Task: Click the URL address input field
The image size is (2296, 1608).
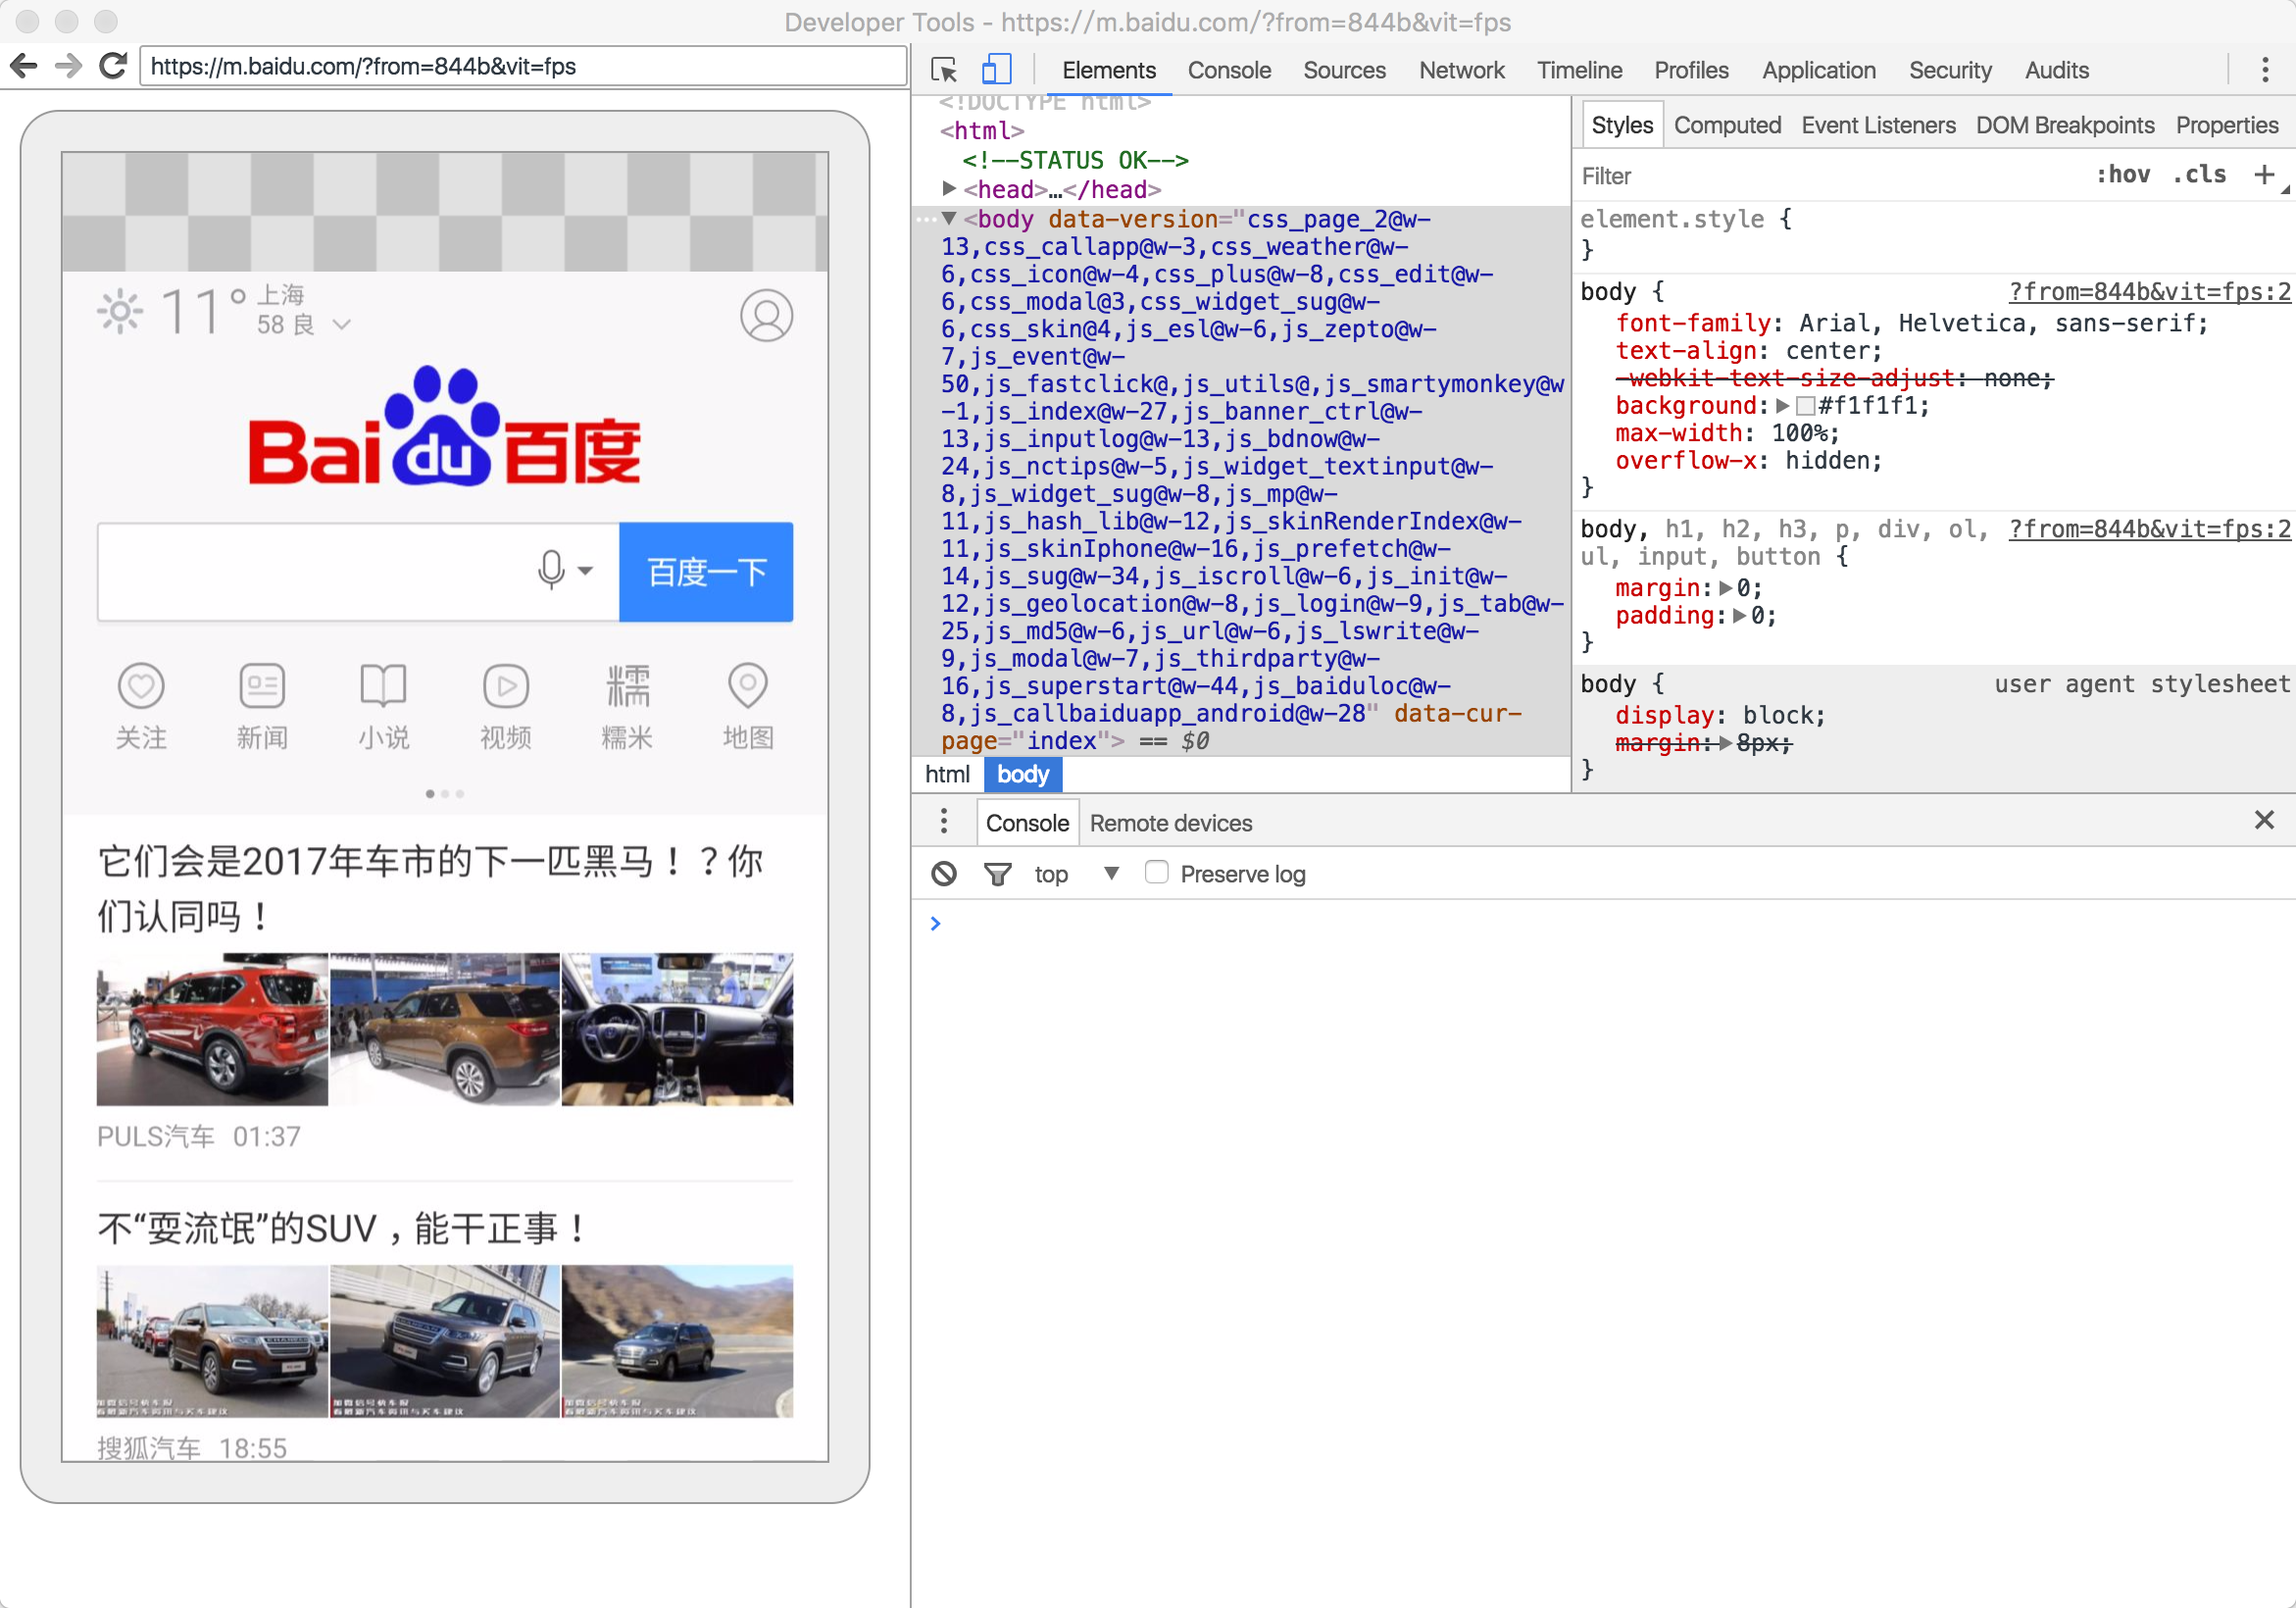Action: (522, 66)
